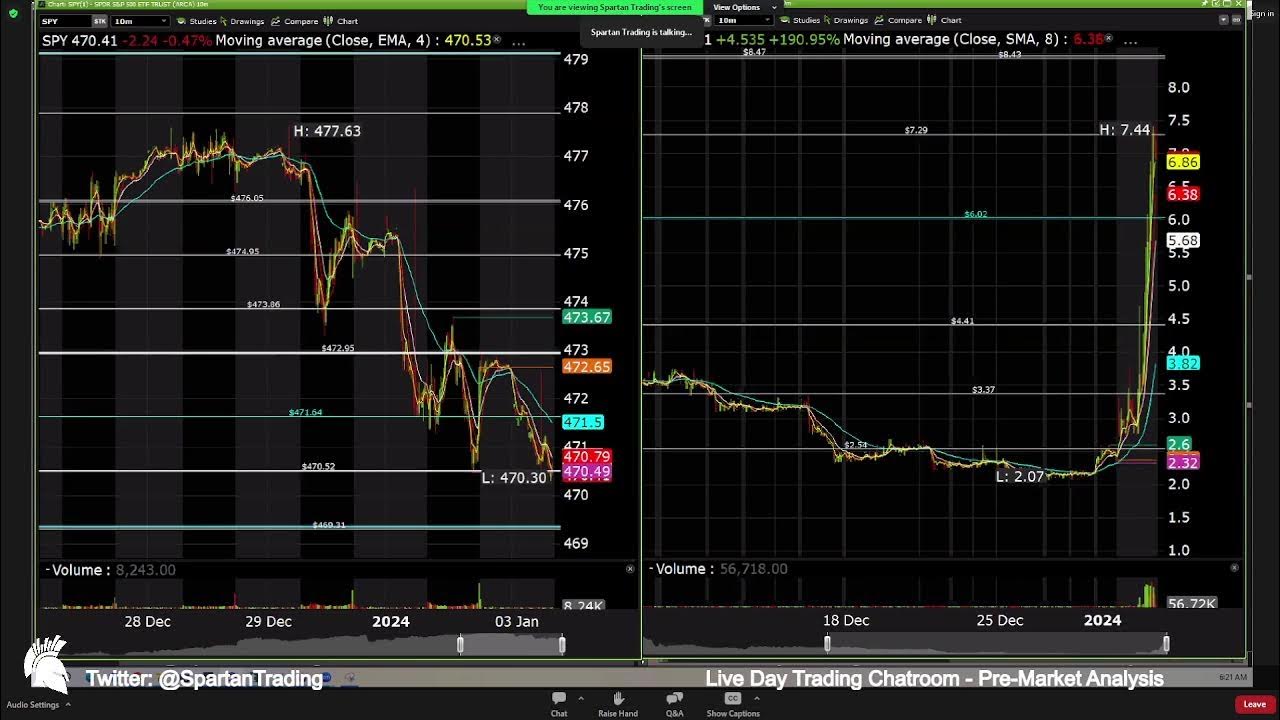Viewport: 1280px width, 720px height.
Task: Click the L: 470.30 low marker
Action: click(514, 478)
